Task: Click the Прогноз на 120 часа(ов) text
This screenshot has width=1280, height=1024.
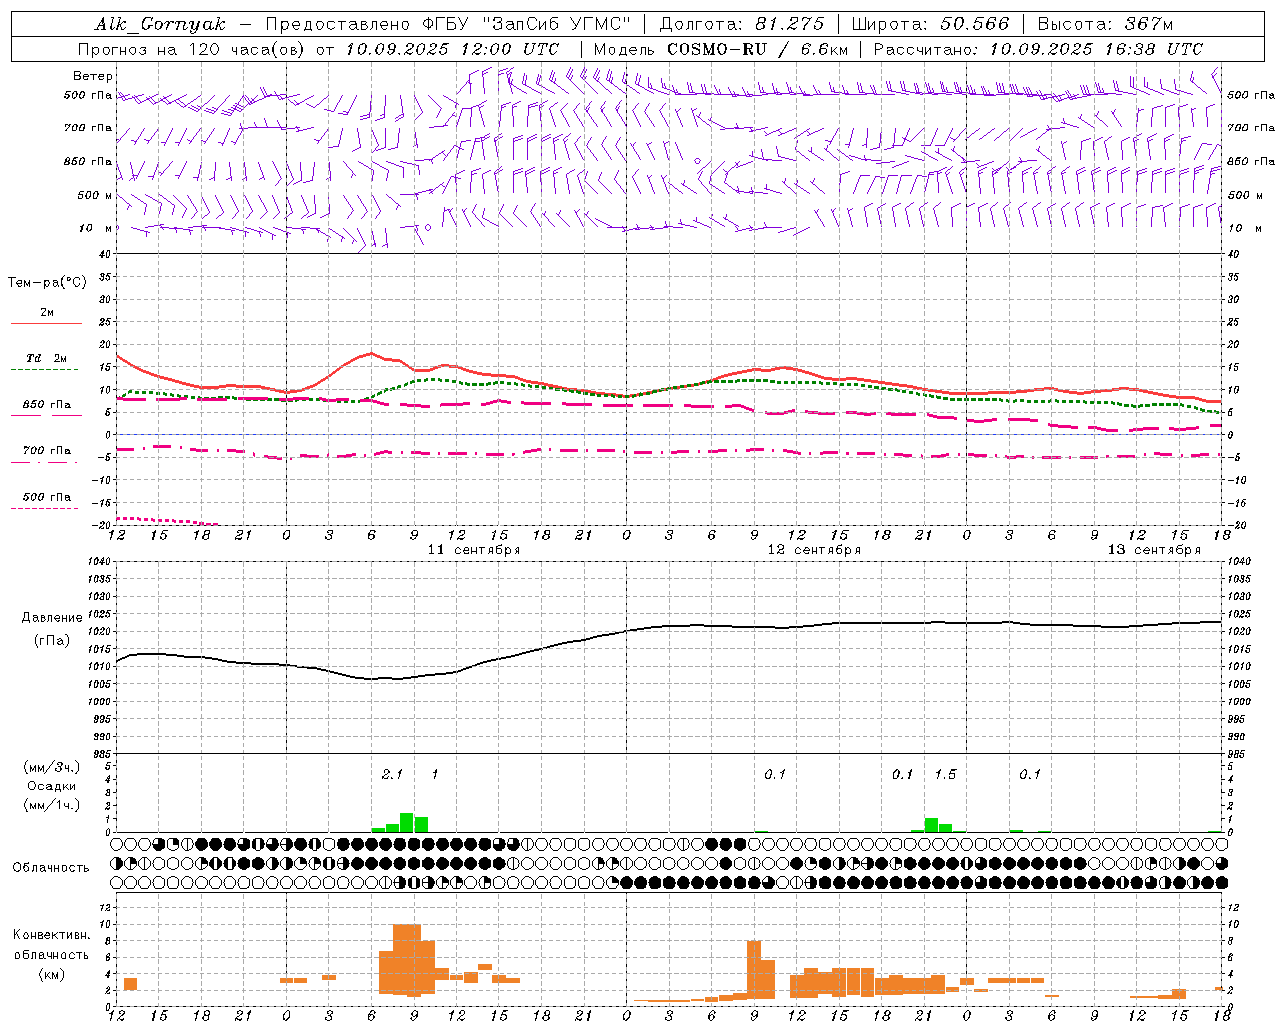Action: click(191, 49)
